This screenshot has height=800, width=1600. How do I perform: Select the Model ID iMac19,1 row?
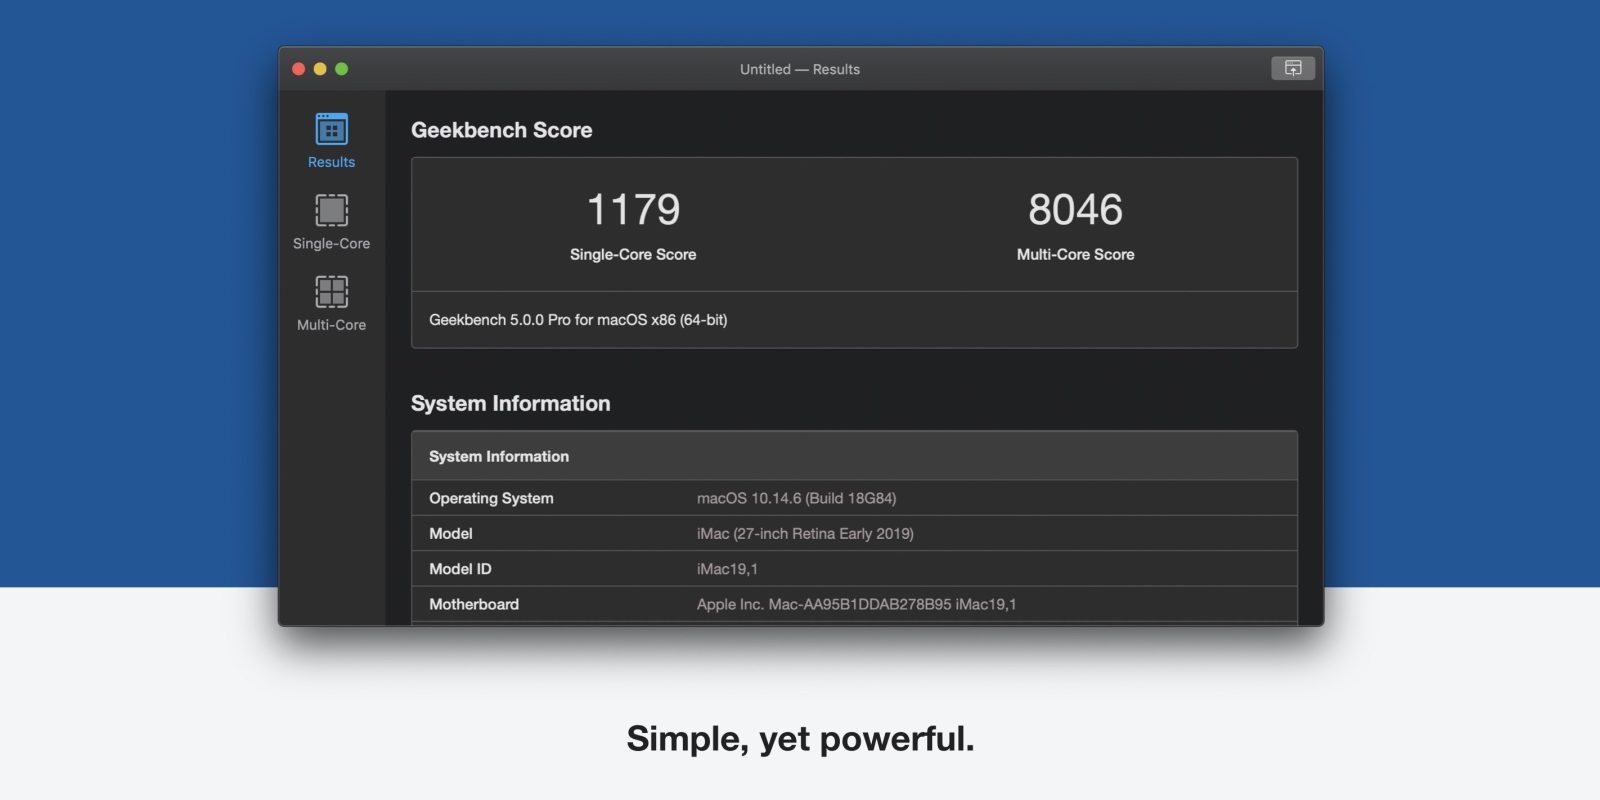tap(854, 568)
